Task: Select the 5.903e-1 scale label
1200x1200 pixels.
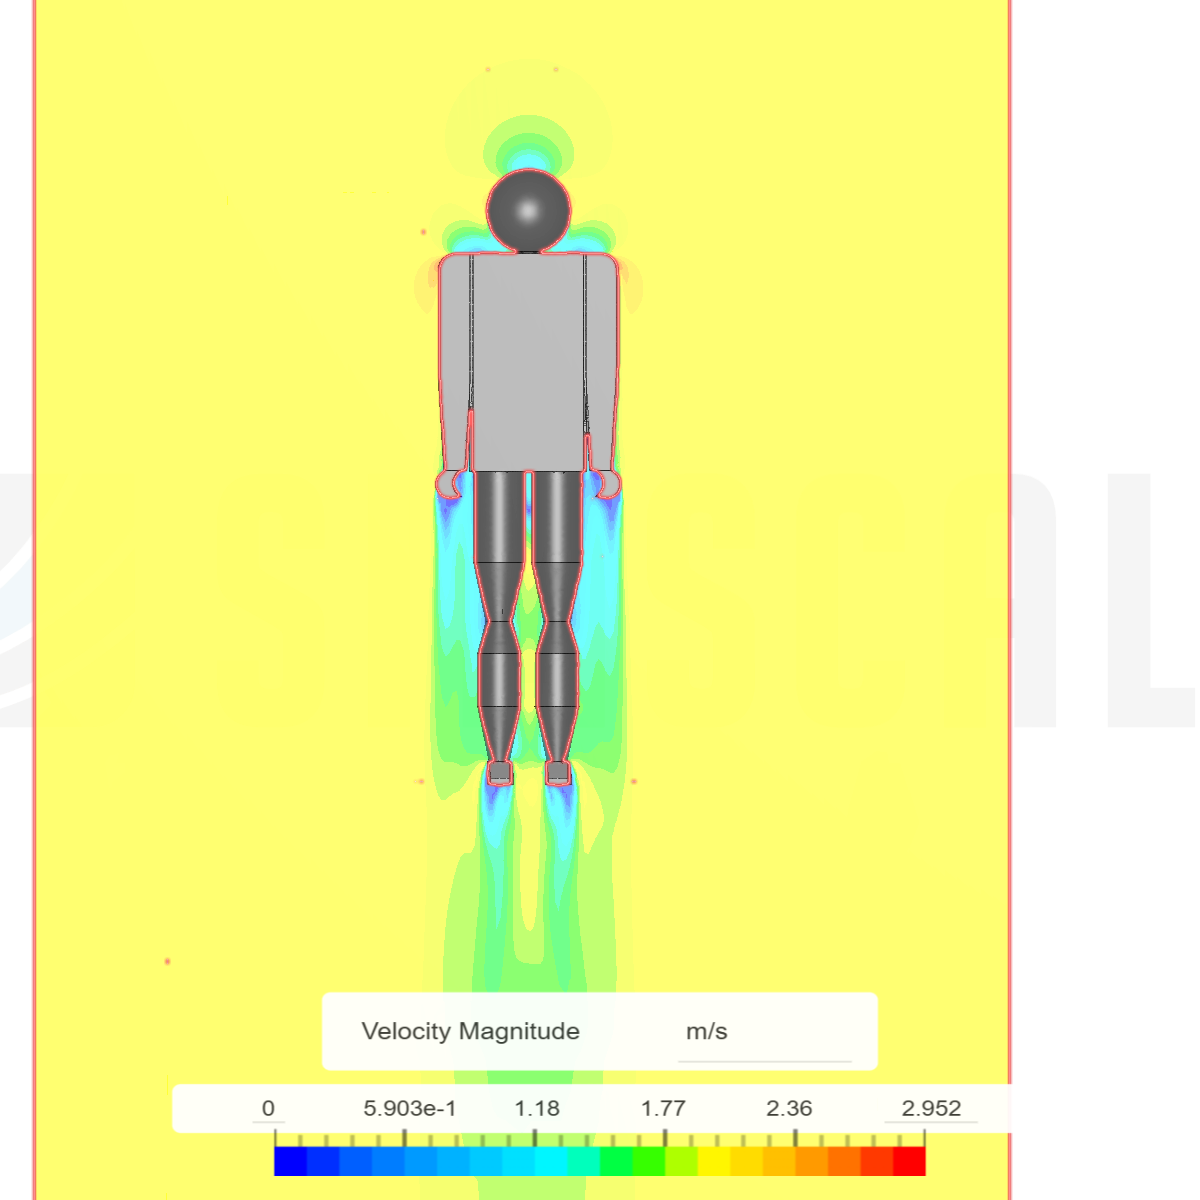Action: tap(409, 1108)
